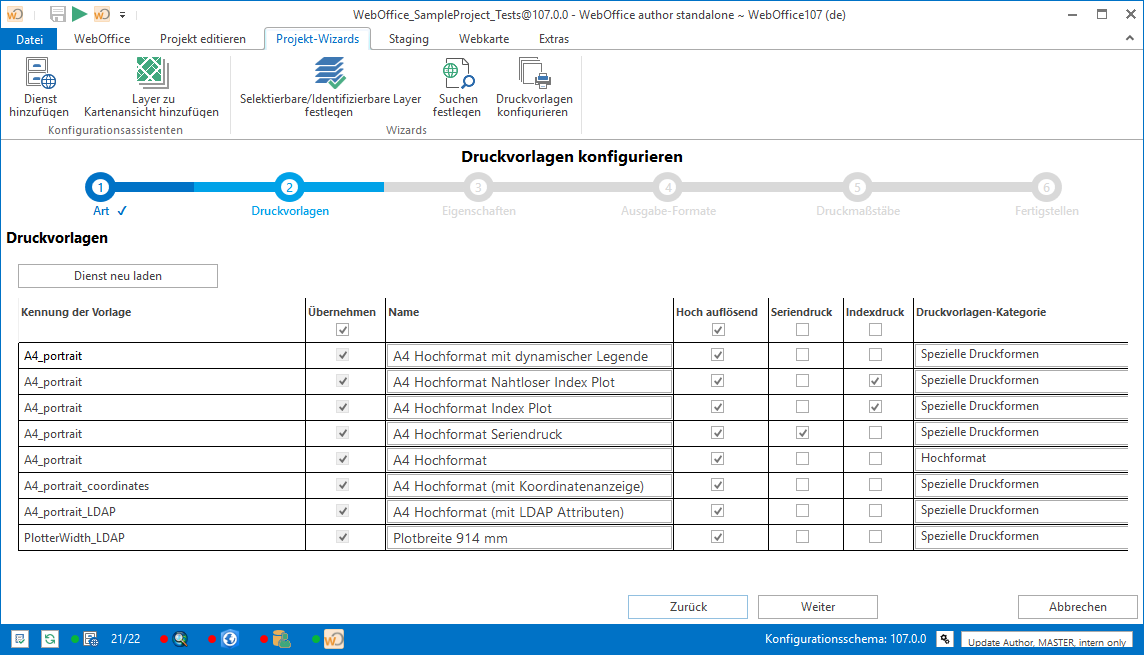1144x655 pixels.
Task: Launch Selektierbare/Identifizierbare Layer festlegen wizard
Action: tap(330, 74)
